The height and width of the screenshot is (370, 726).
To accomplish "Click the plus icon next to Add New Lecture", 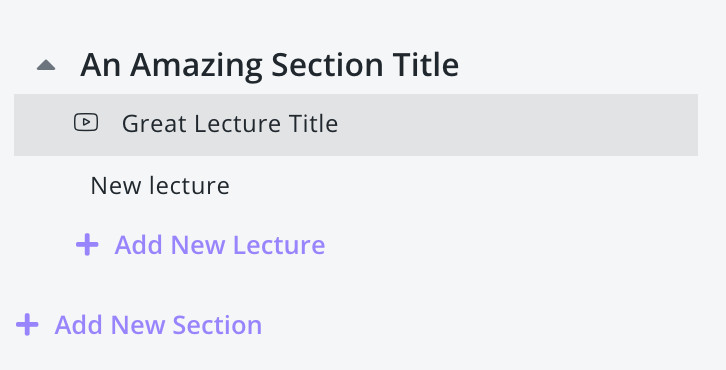I will (87, 245).
